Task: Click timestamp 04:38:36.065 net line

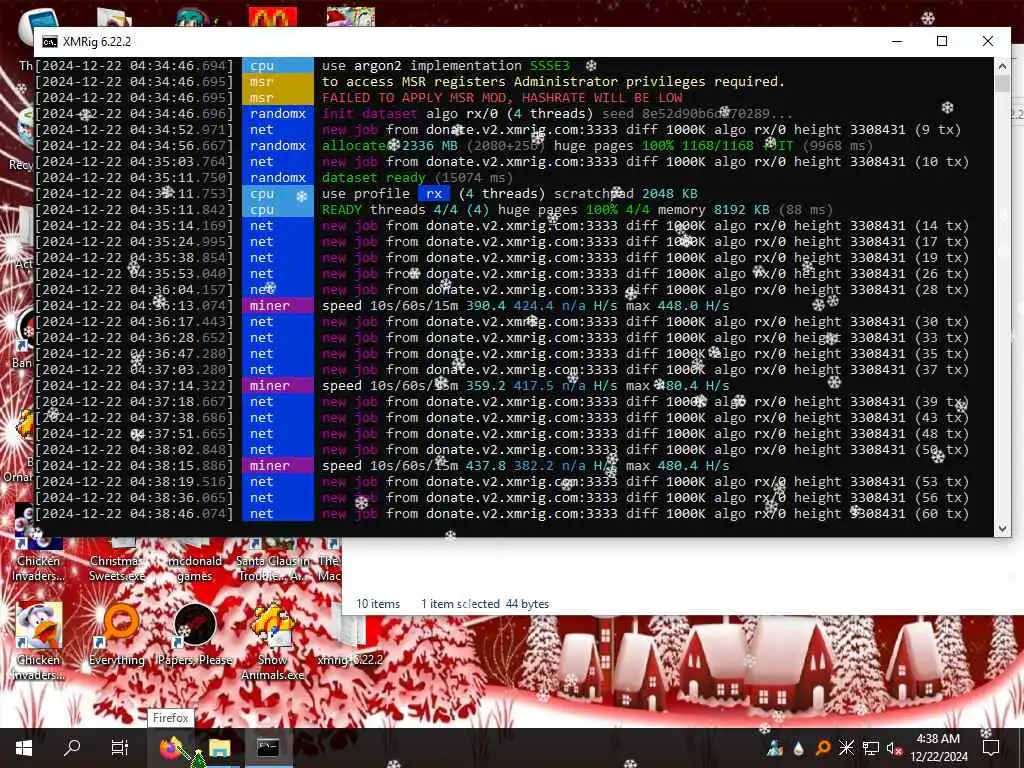Action: point(134,498)
